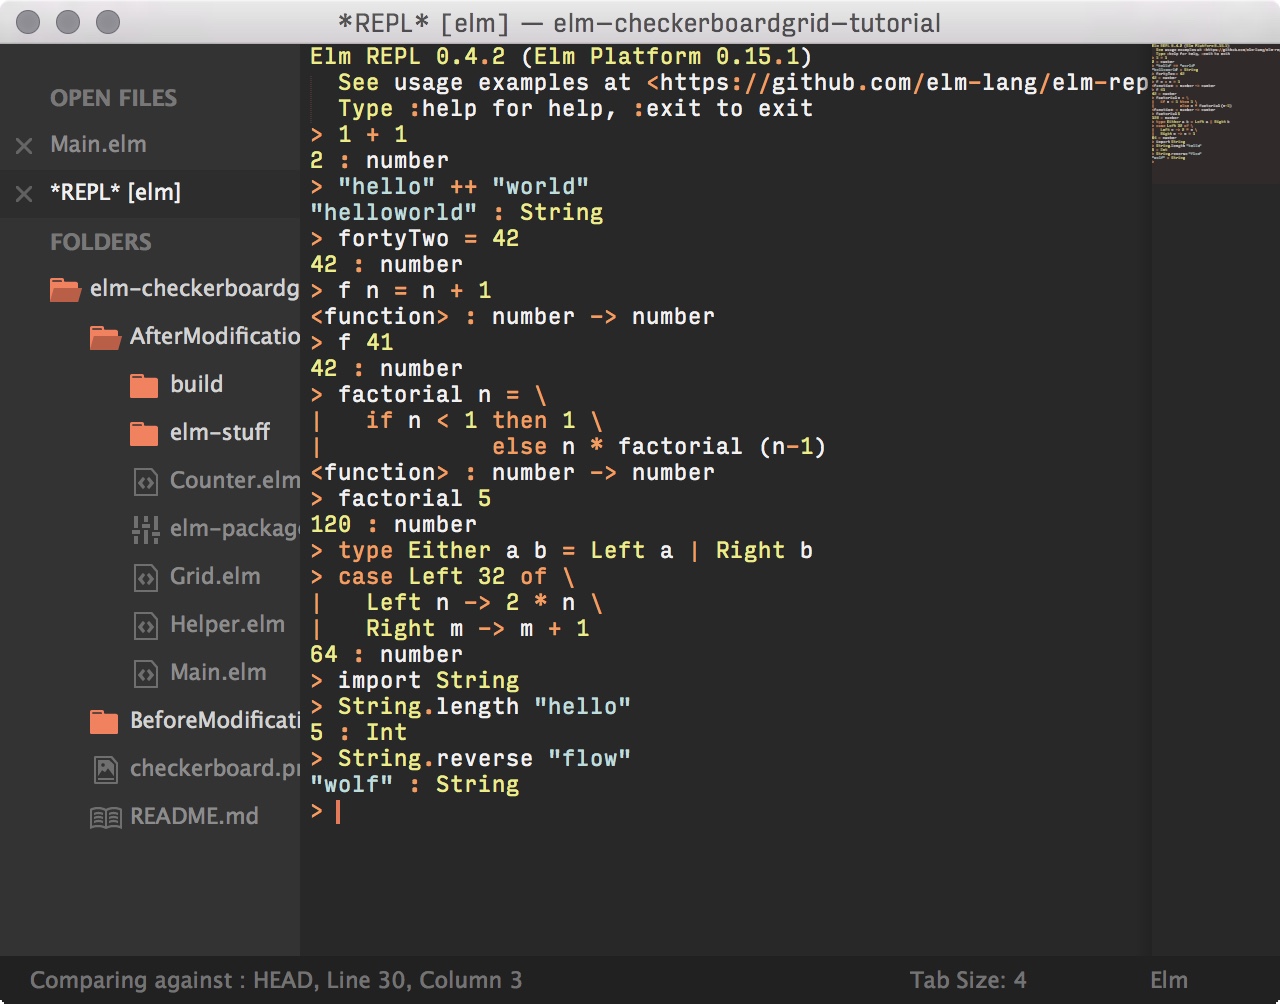Image resolution: width=1280 pixels, height=1004 pixels.
Task: Switch to Main.elm in Open Files
Action: tap(99, 145)
